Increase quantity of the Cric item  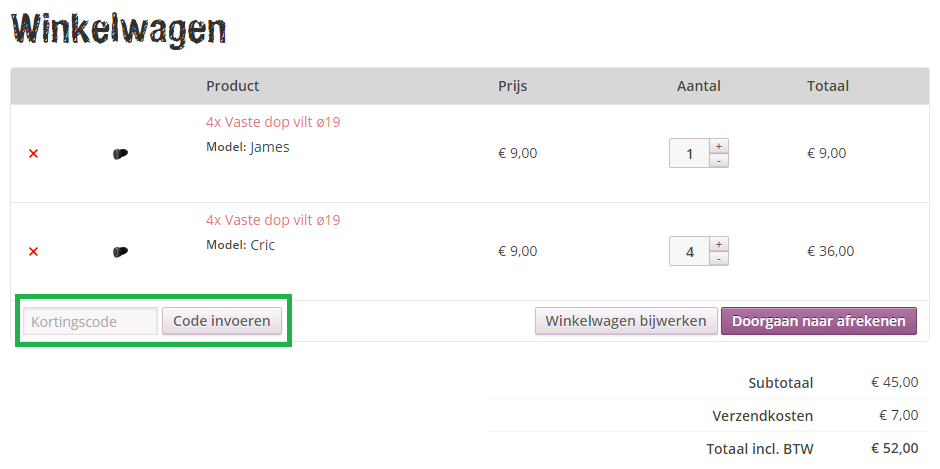click(719, 244)
